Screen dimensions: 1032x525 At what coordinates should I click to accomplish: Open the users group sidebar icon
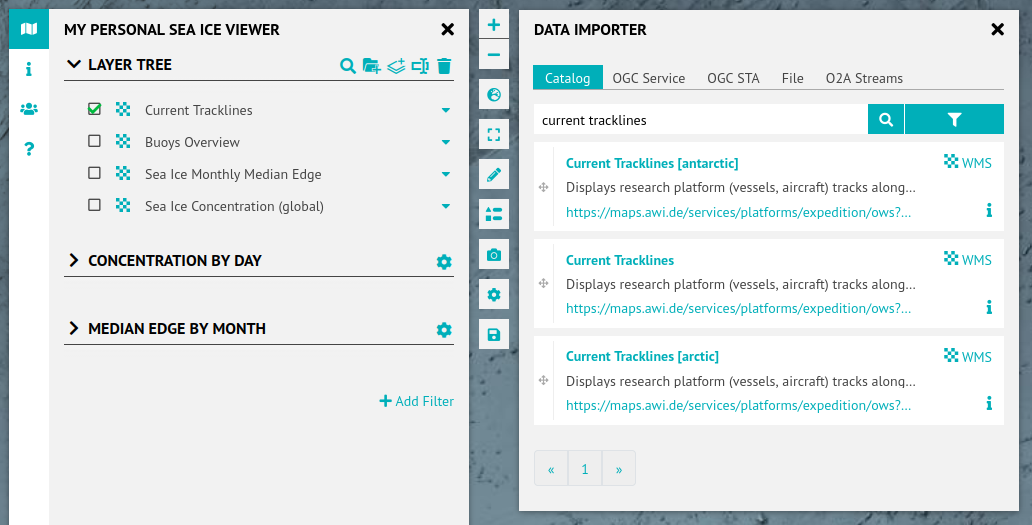point(29,109)
